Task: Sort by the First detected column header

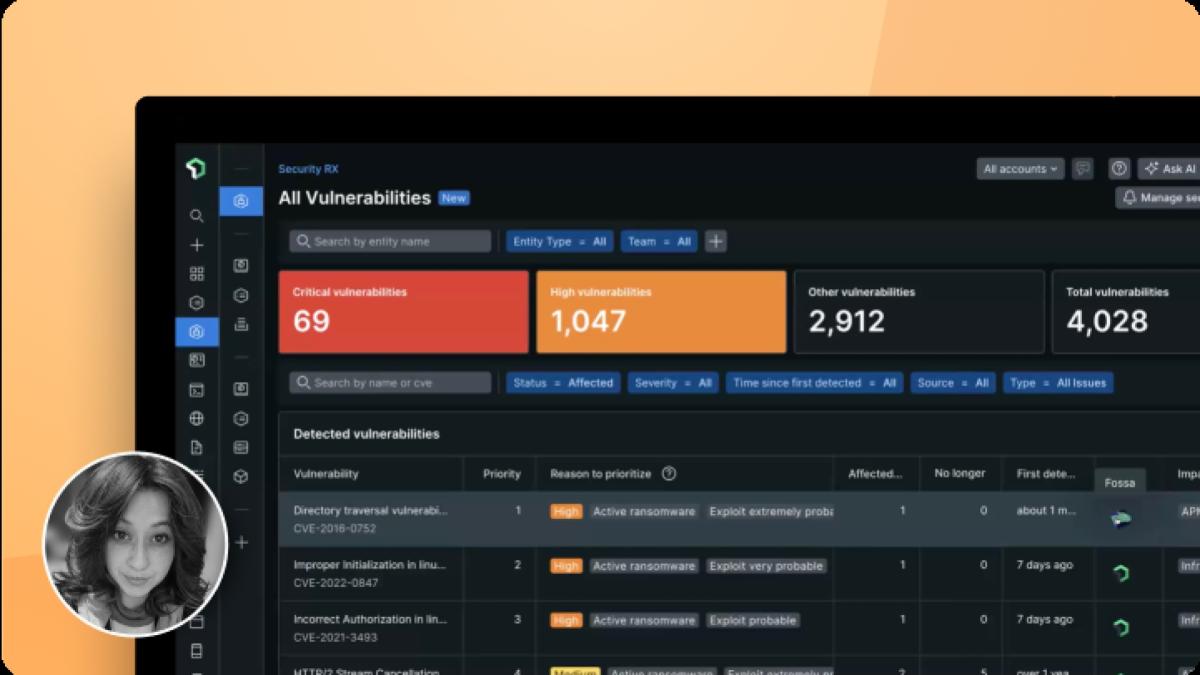Action: [1046, 474]
